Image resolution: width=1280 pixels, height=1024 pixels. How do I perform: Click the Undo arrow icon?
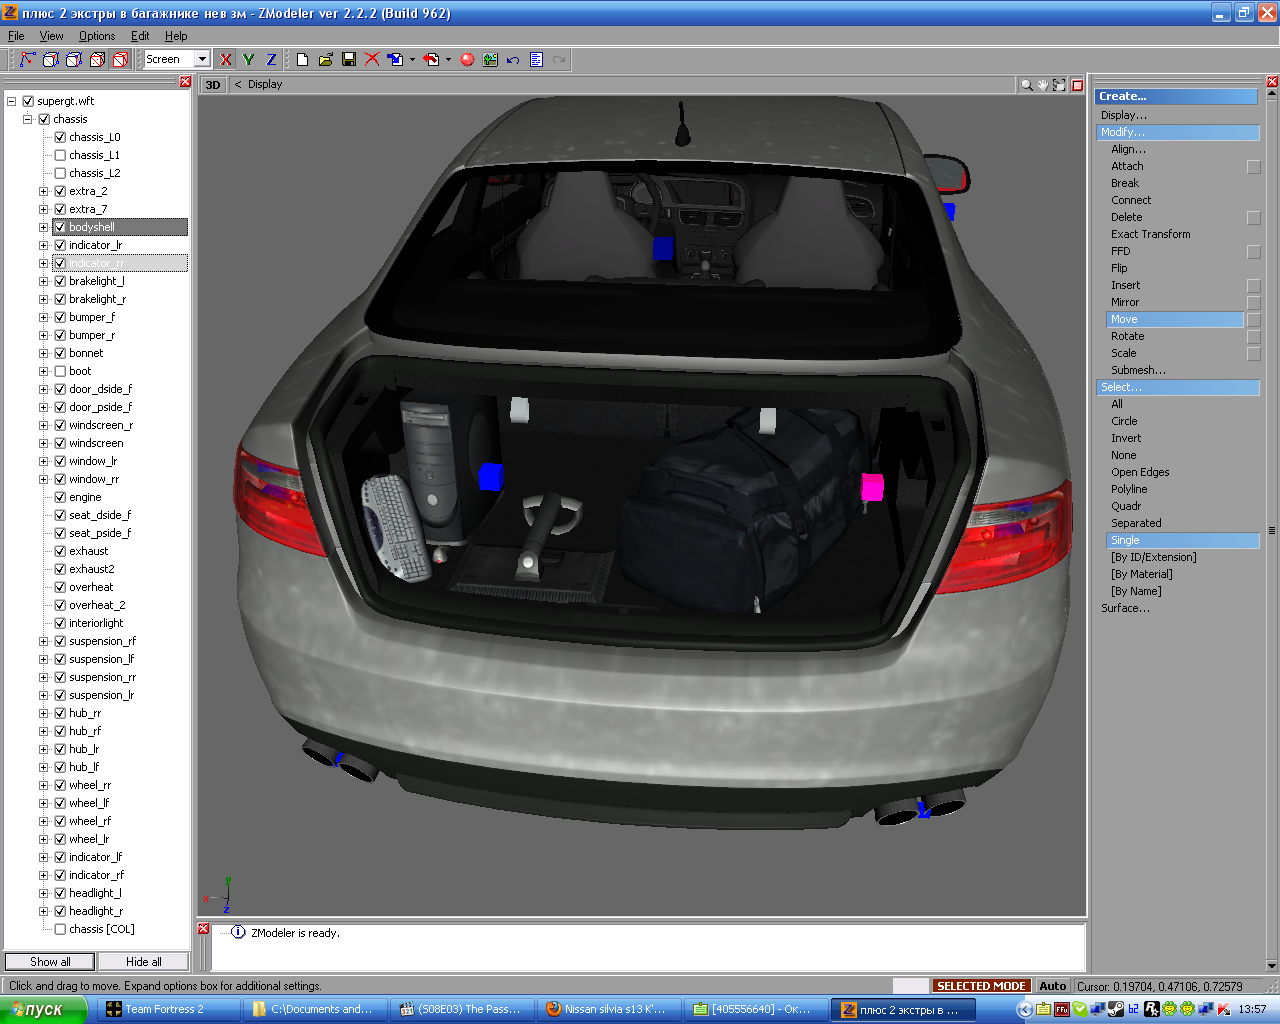tap(513, 60)
